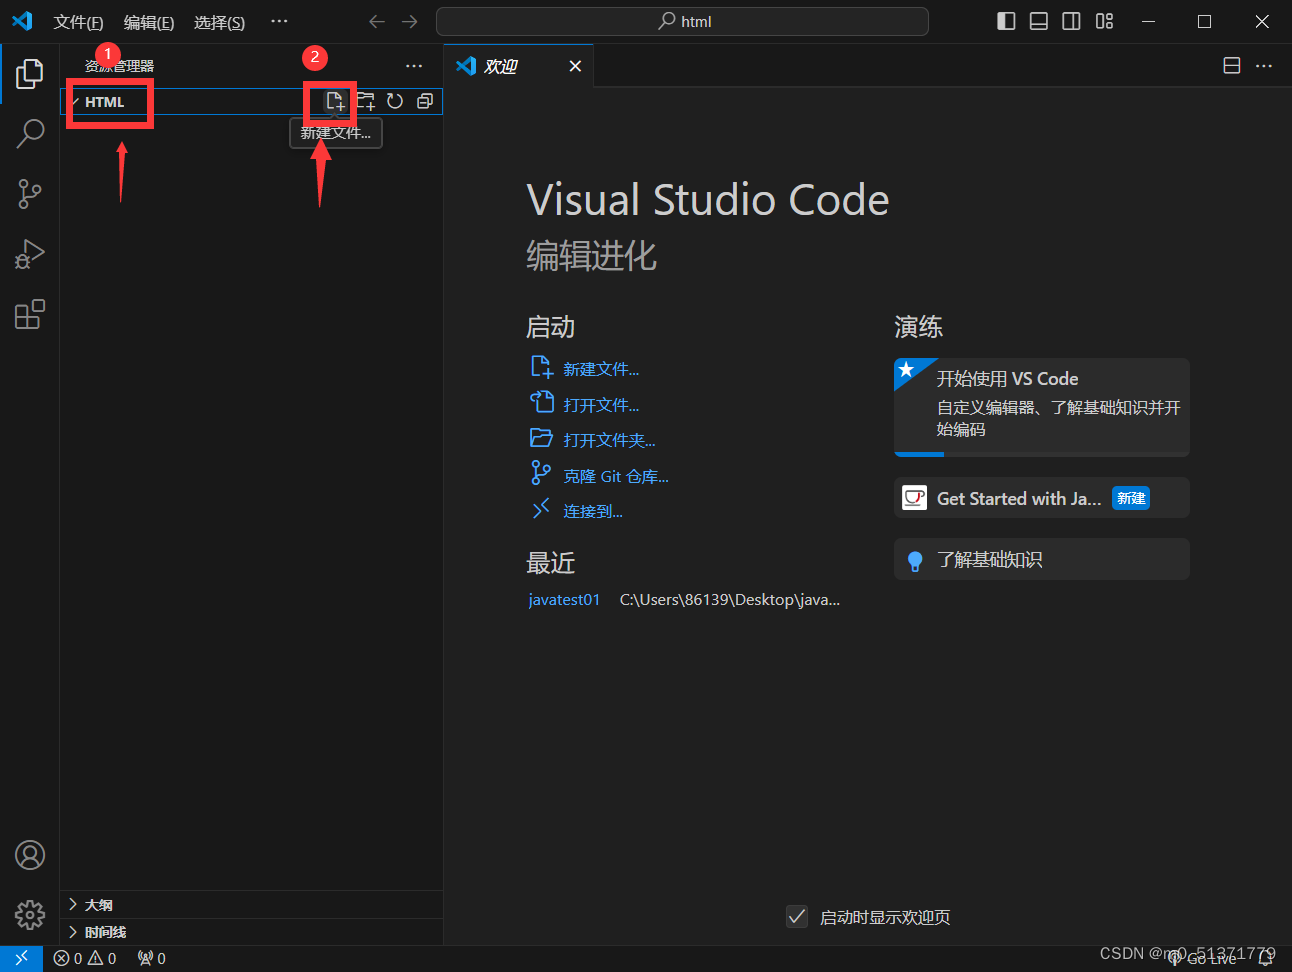Viewport: 1292px width, 972px height.
Task: Toggle the secondary side bar layout icon
Action: tap(1071, 21)
